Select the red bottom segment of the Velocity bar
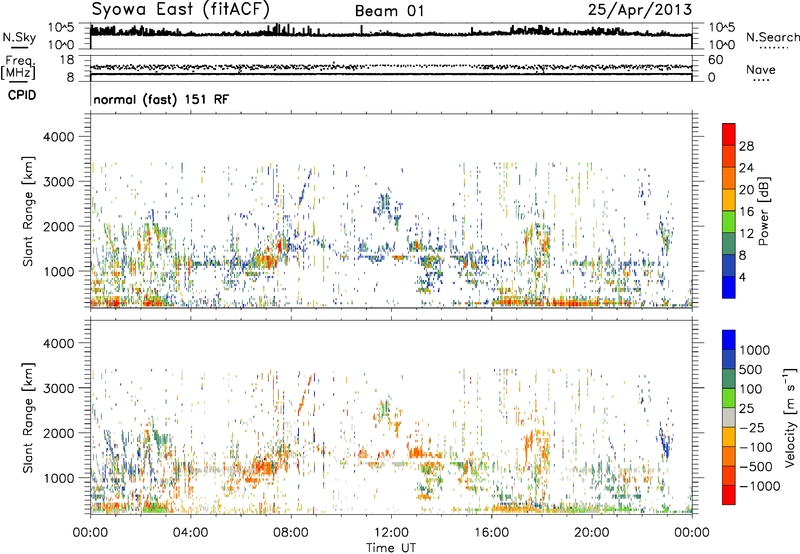Image resolution: width=800 pixels, height=554 pixels. tap(729, 495)
